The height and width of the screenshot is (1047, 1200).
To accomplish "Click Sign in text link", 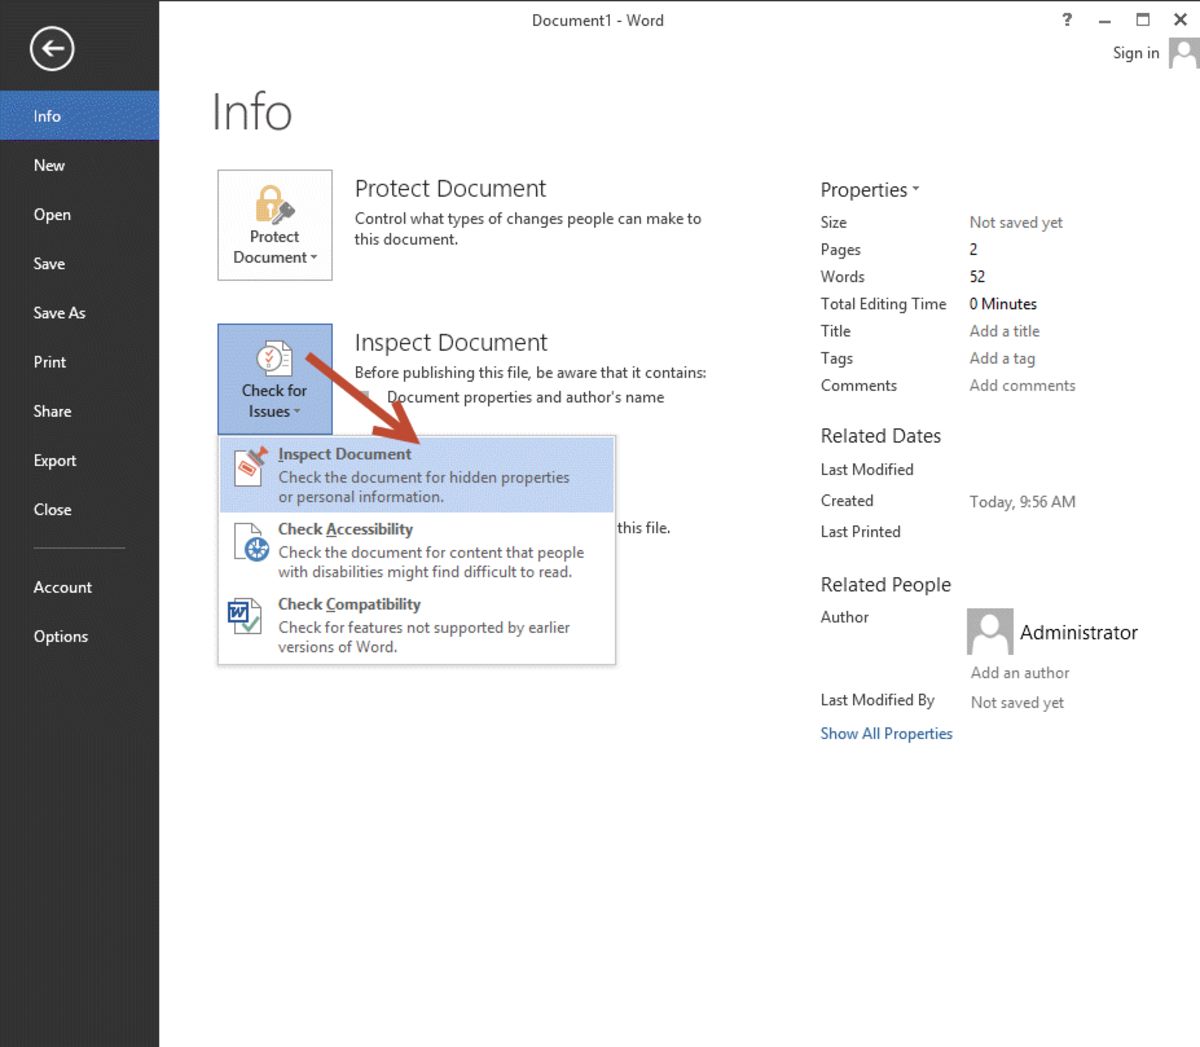I will pyautogui.click(x=1135, y=53).
